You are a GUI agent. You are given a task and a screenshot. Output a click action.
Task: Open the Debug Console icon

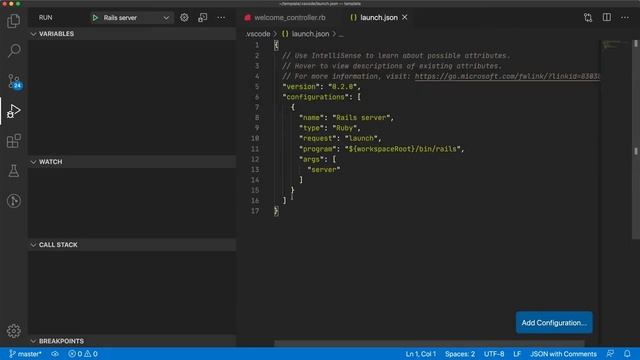[202, 18]
